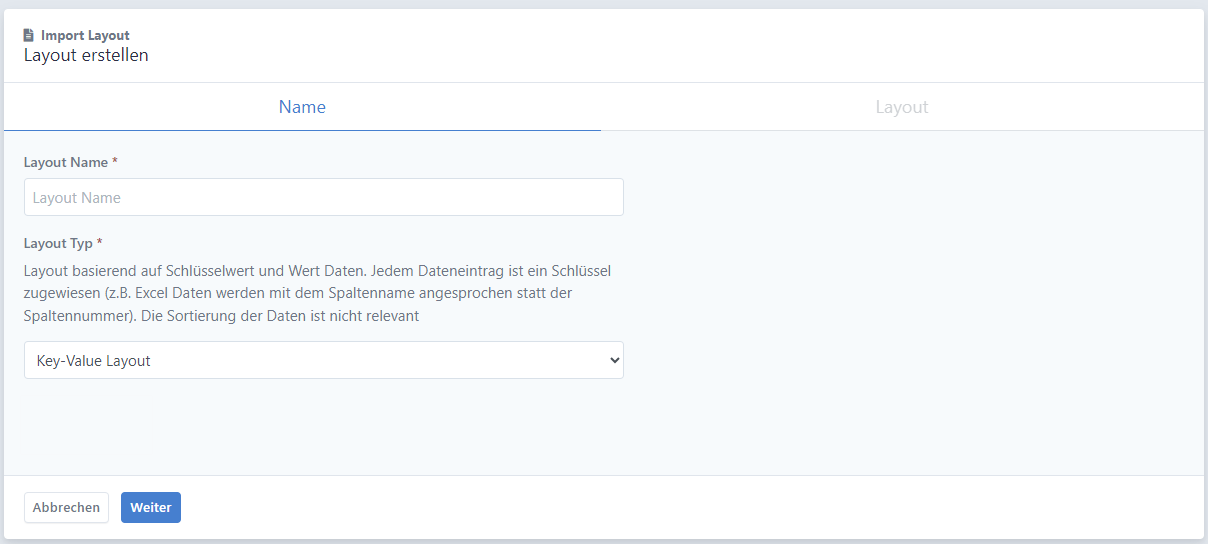Click the Abbrechen button
This screenshot has width=1208, height=544.
click(66, 507)
